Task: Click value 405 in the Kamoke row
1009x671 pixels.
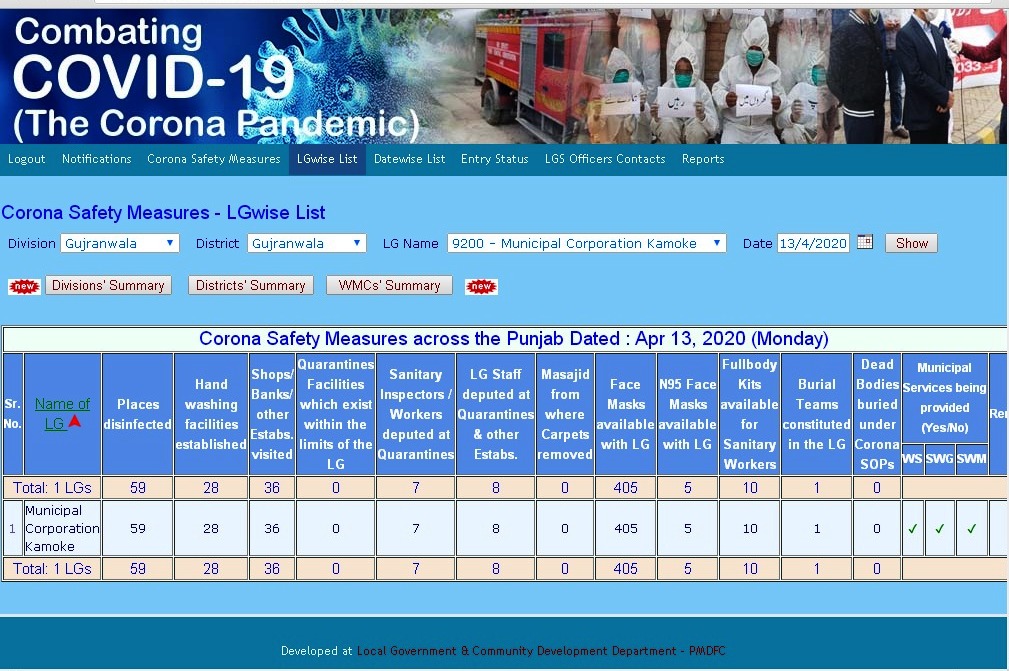Action: [625, 528]
